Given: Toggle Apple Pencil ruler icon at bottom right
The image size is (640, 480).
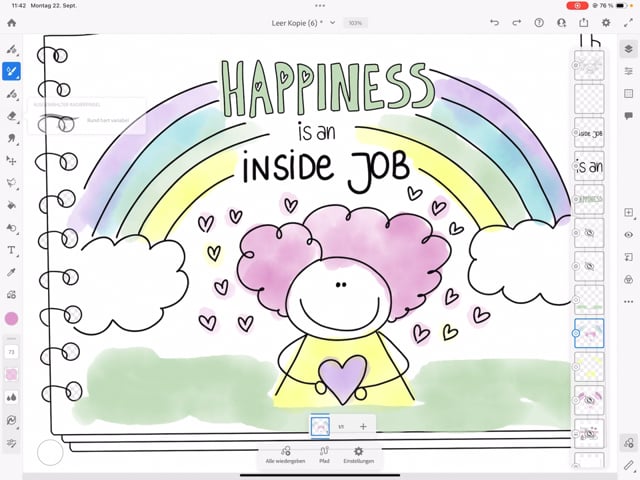Looking at the screenshot, I should coord(629,465).
